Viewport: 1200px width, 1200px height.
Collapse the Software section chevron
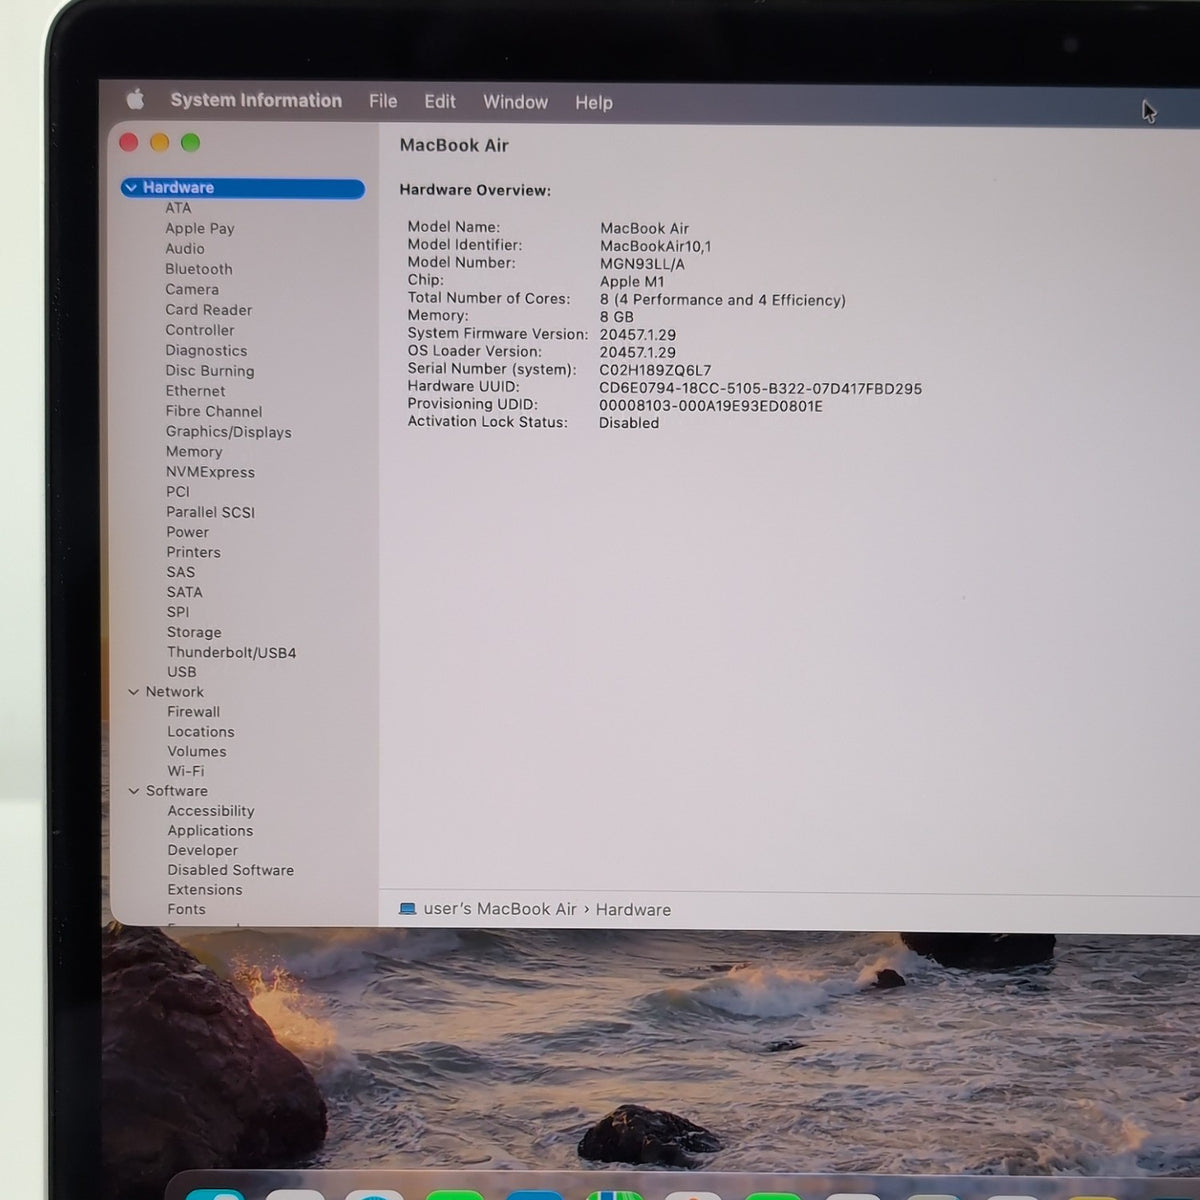[134, 791]
